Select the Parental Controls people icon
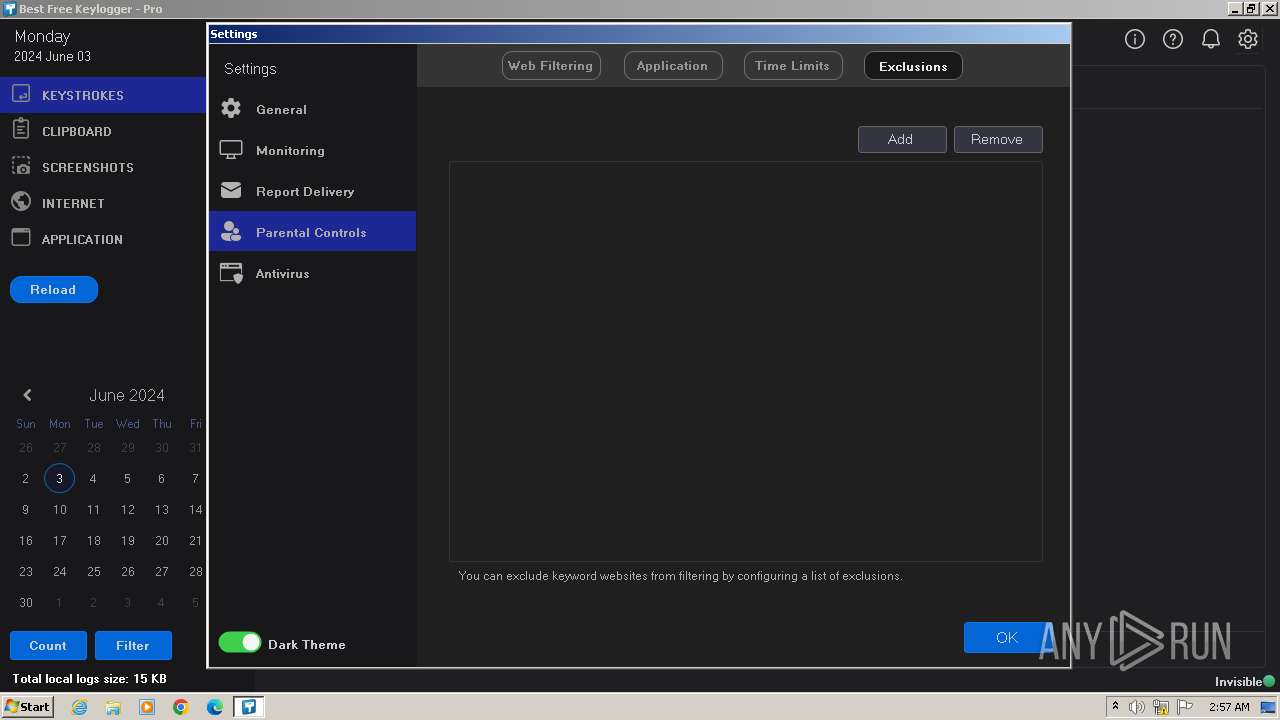The width and height of the screenshot is (1280, 720). [x=231, y=232]
